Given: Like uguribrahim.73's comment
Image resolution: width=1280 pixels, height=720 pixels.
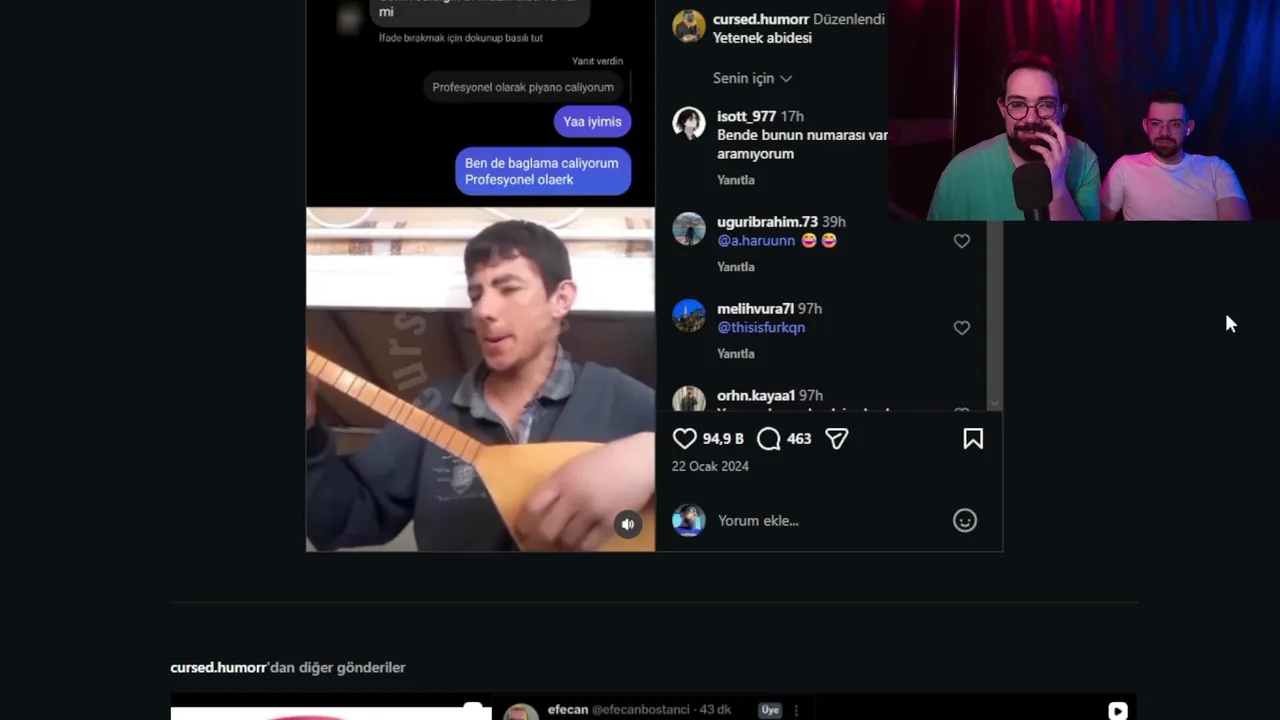Looking at the screenshot, I should (x=962, y=241).
